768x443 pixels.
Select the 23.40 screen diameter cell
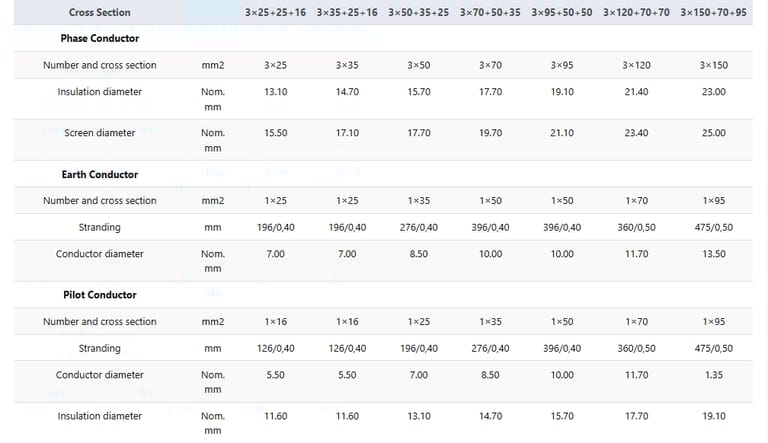(x=636, y=133)
